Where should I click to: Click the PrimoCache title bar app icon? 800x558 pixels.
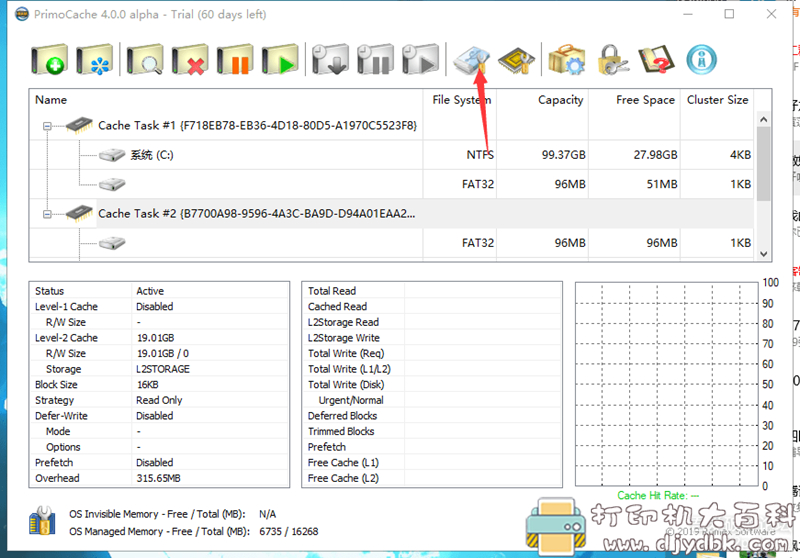[21, 14]
